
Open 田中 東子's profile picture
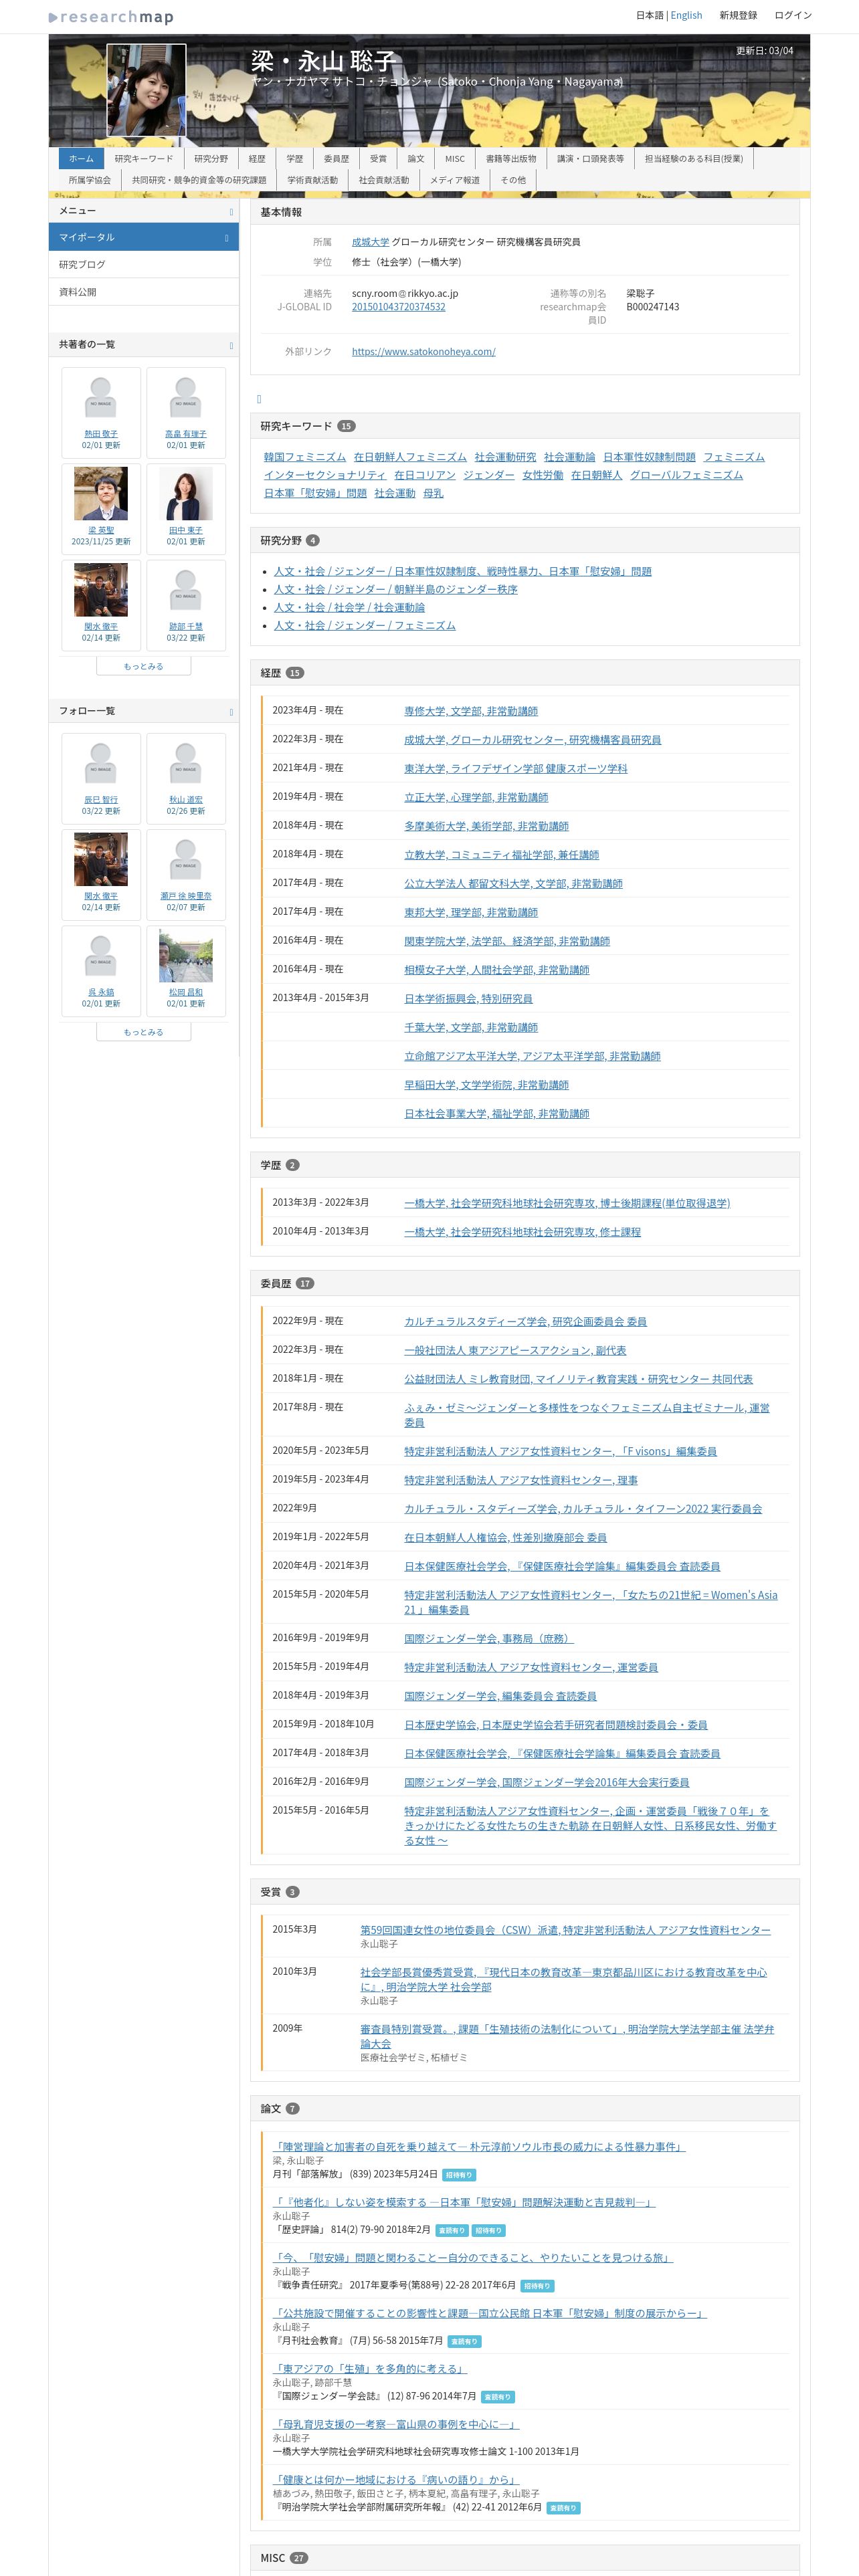186,493
